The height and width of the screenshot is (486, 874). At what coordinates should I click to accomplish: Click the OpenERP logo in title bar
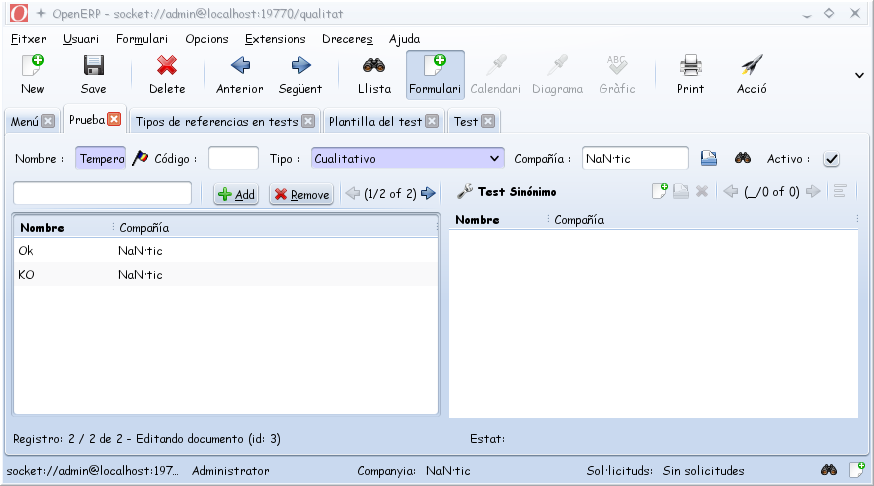point(19,13)
